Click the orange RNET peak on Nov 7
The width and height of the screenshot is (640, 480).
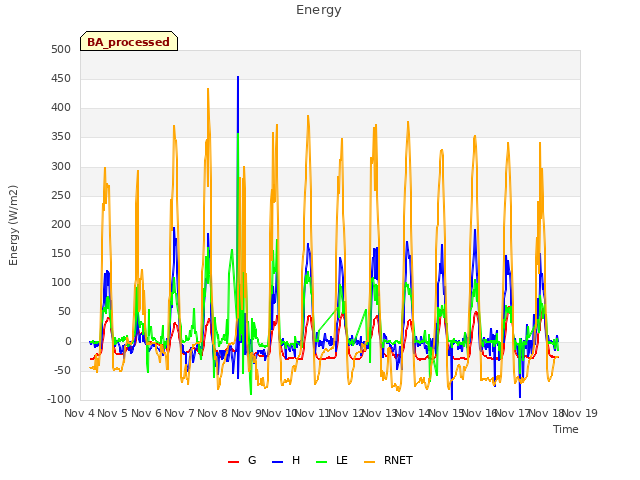coord(208,89)
